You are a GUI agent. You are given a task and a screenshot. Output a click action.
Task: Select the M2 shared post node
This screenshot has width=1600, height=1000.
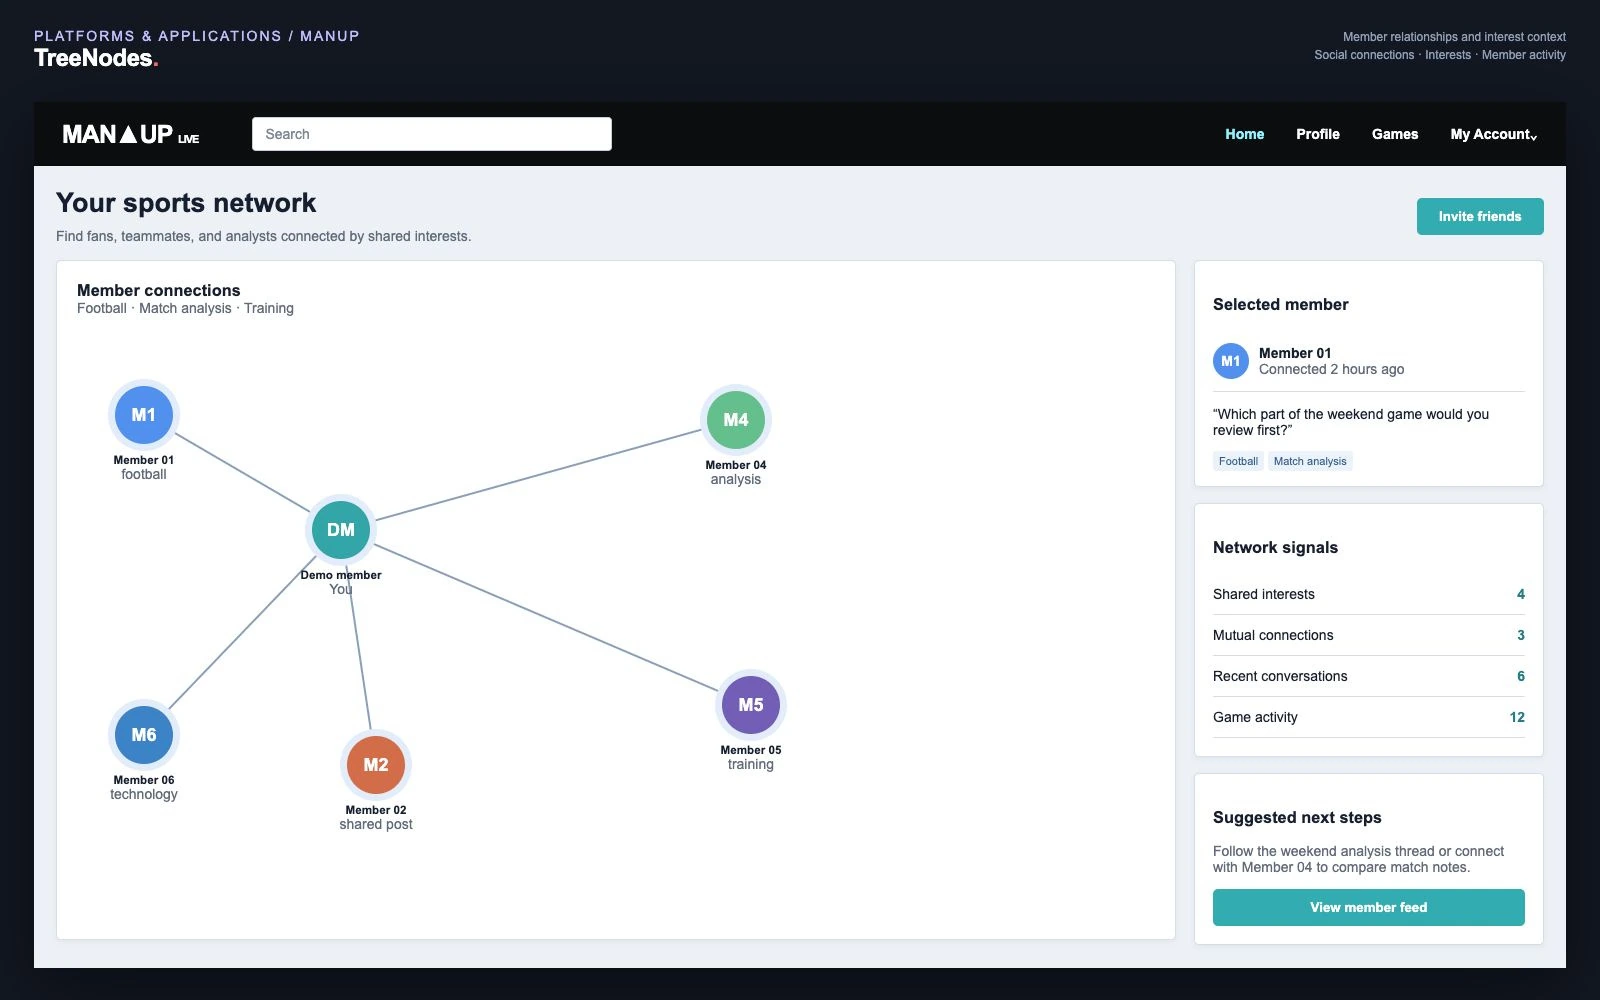coord(376,765)
